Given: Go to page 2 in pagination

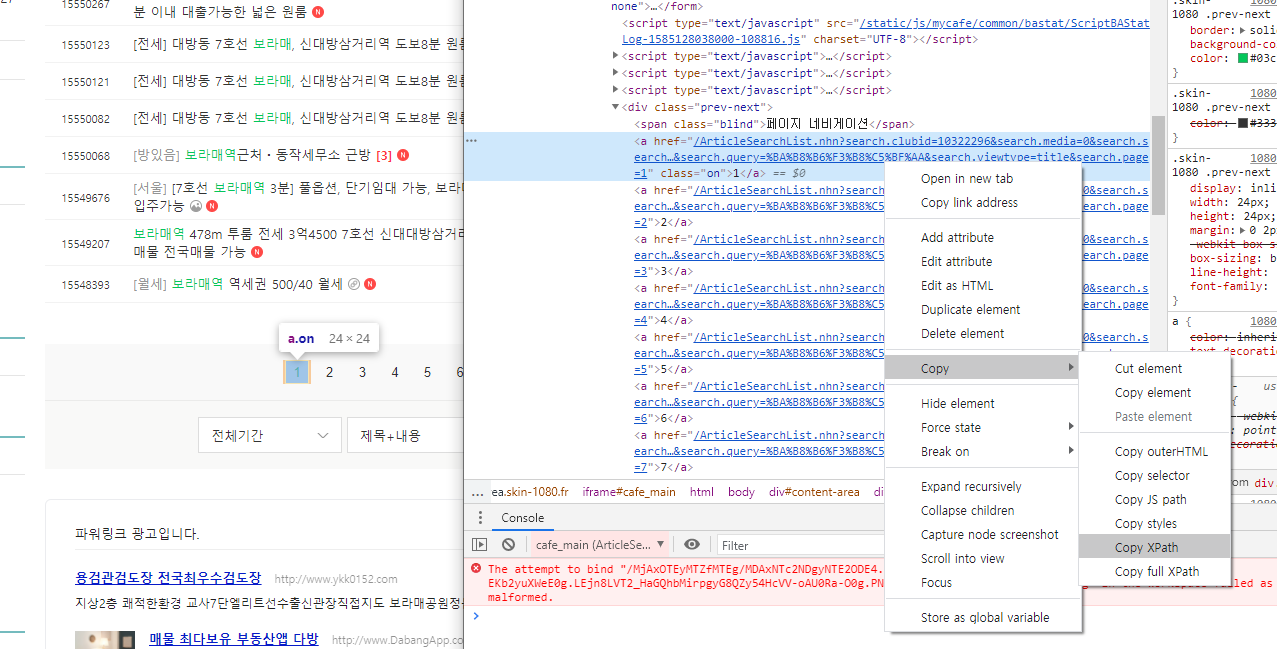Looking at the screenshot, I should tap(330, 372).
